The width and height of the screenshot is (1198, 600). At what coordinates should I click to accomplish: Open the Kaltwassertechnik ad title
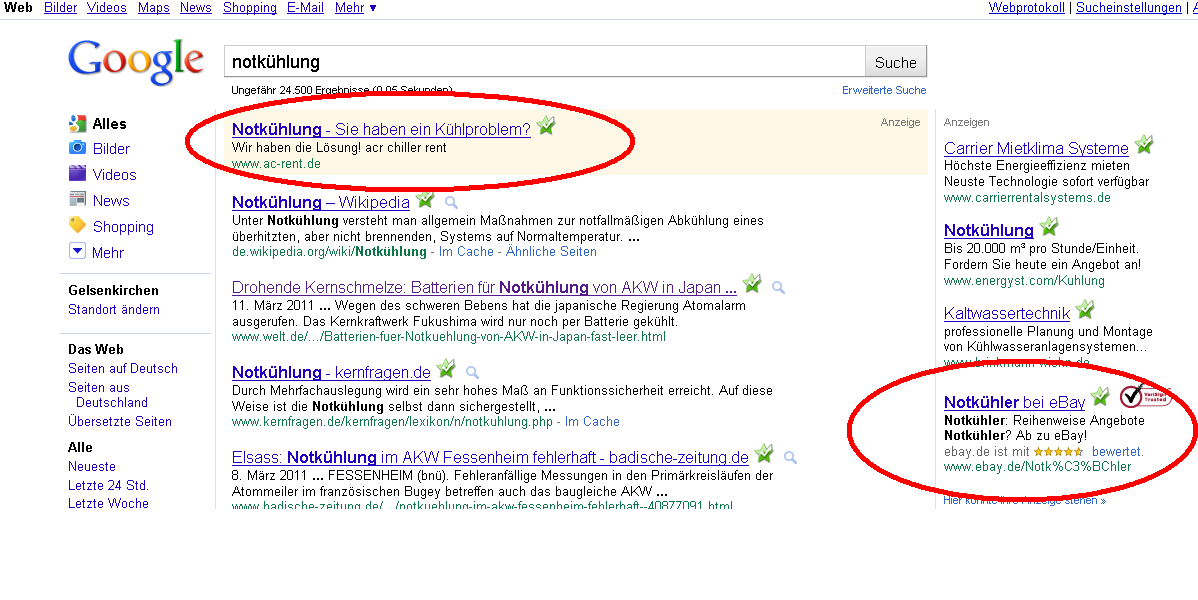pyautogui.click(x=1007, y=313)
